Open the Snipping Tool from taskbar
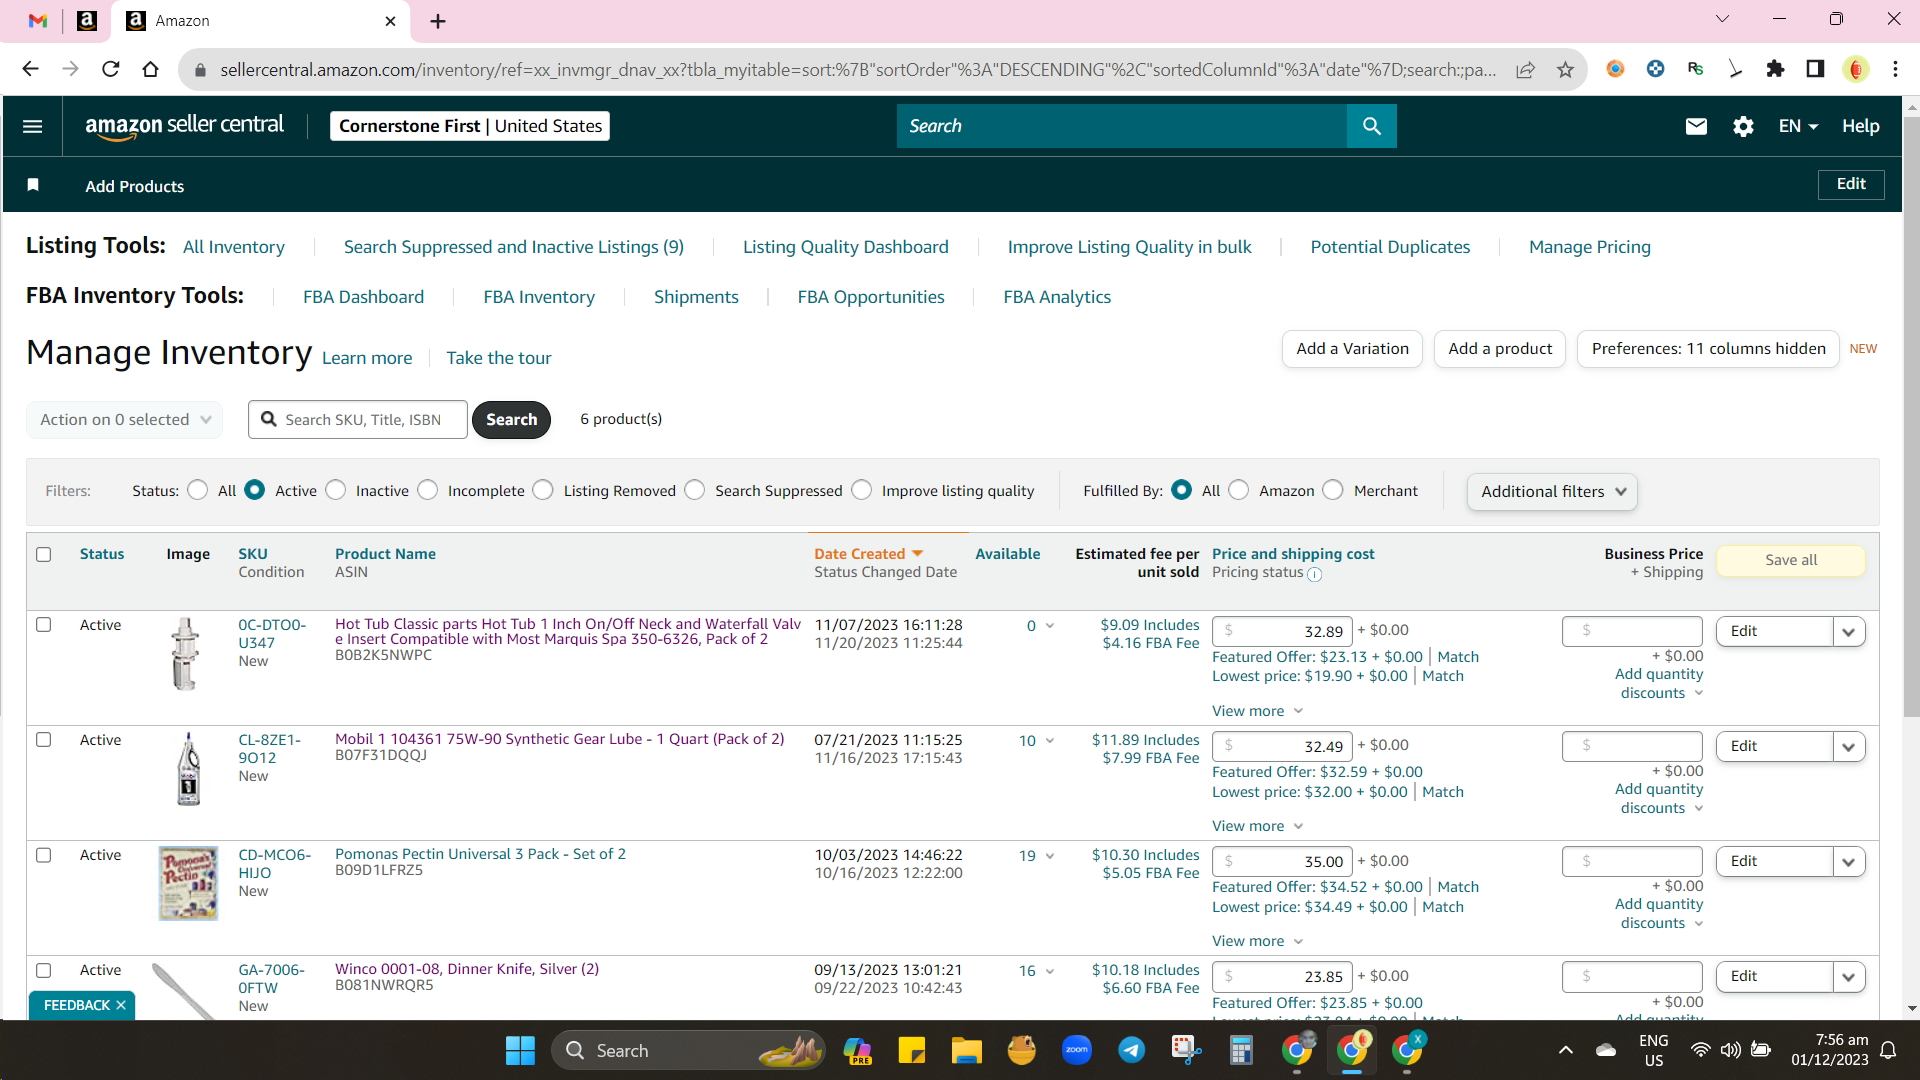 [x=1186, y=1050]
